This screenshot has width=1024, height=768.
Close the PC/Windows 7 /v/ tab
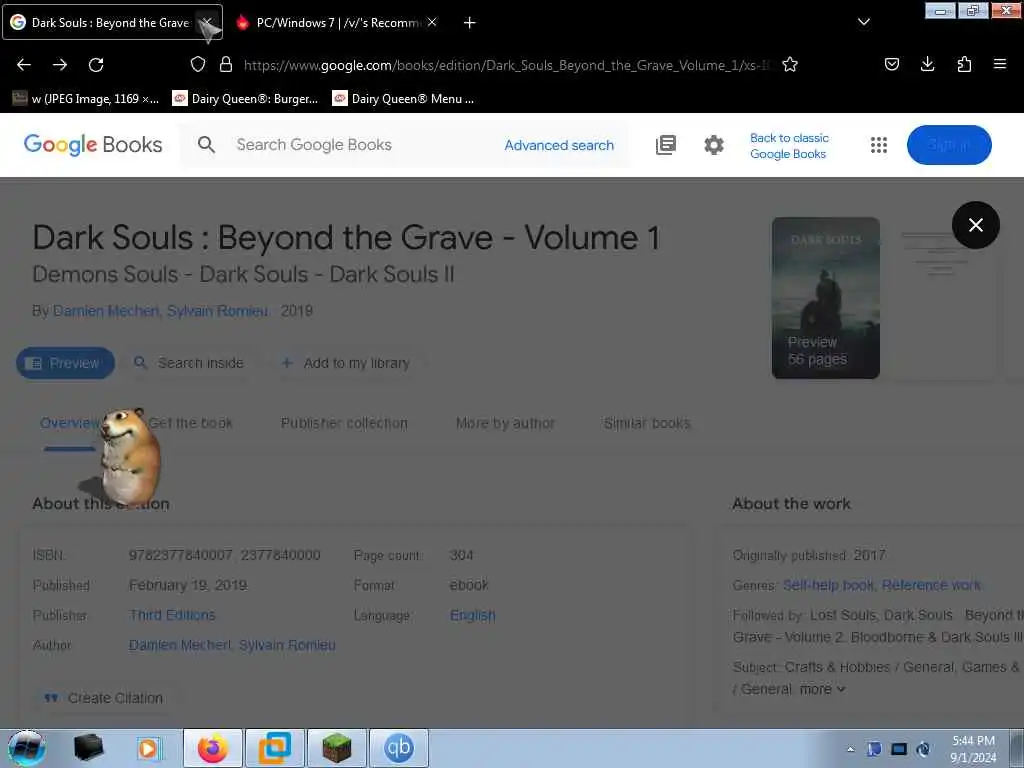(432, 22)
